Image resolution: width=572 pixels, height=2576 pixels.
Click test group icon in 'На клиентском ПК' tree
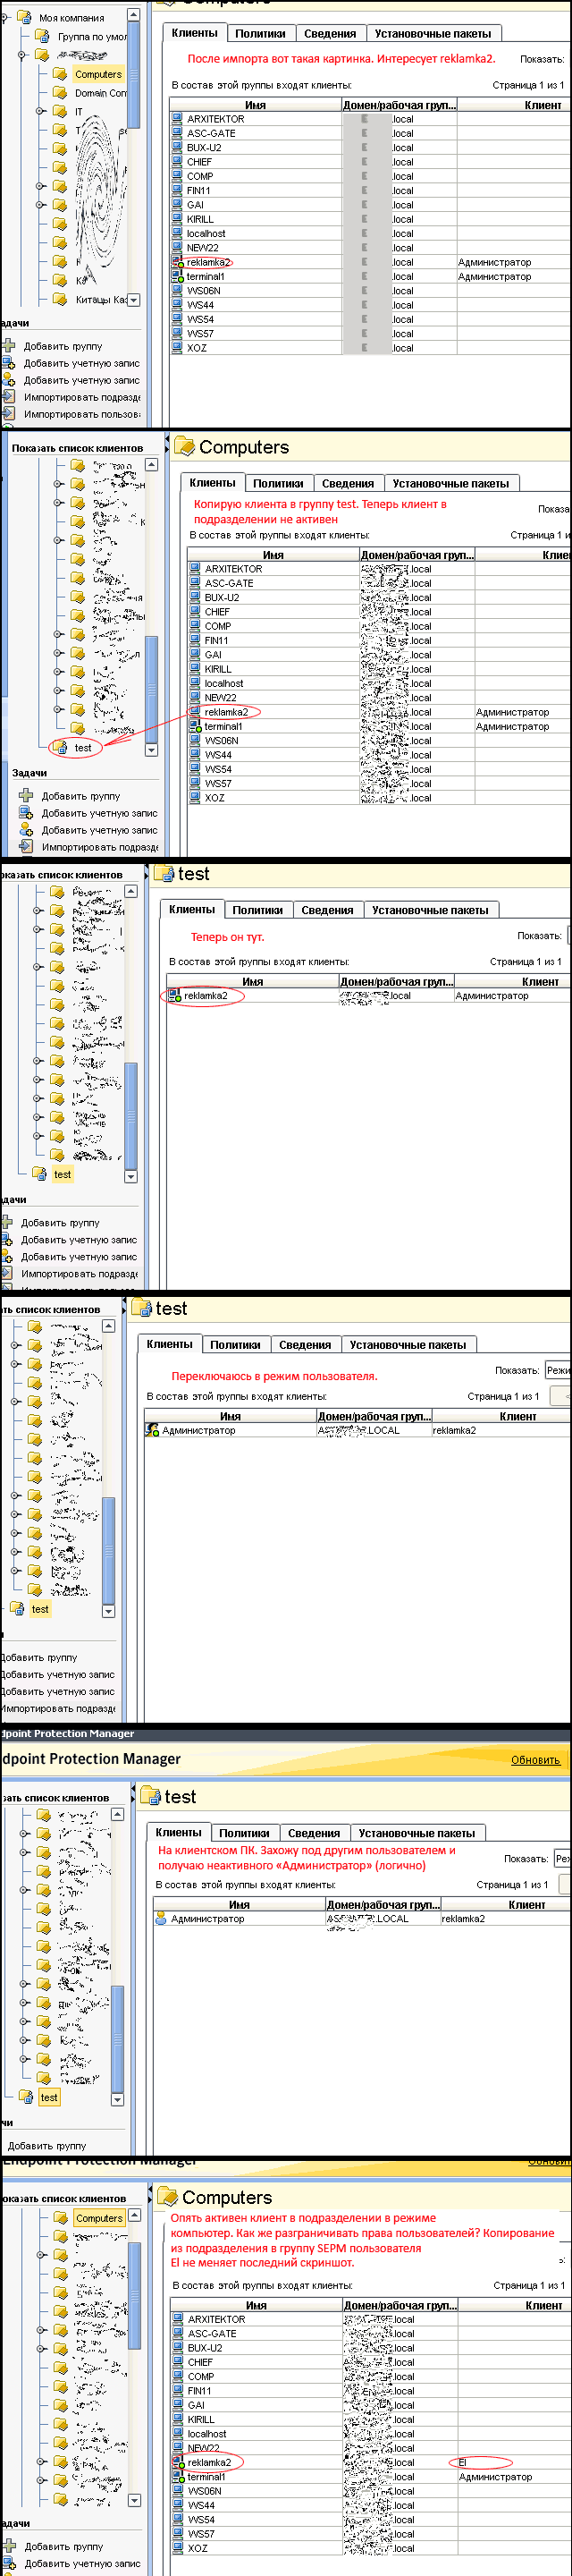[x=26, y=2097]
